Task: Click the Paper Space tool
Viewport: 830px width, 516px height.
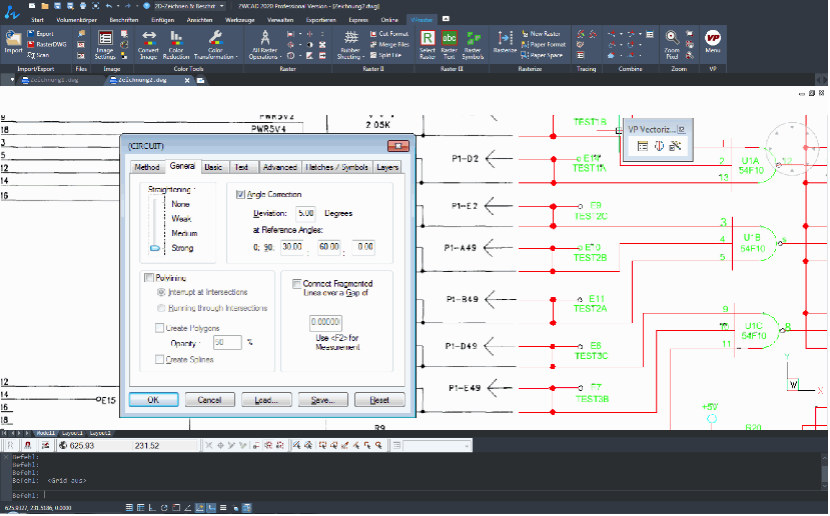Action: tap(542, 55)
